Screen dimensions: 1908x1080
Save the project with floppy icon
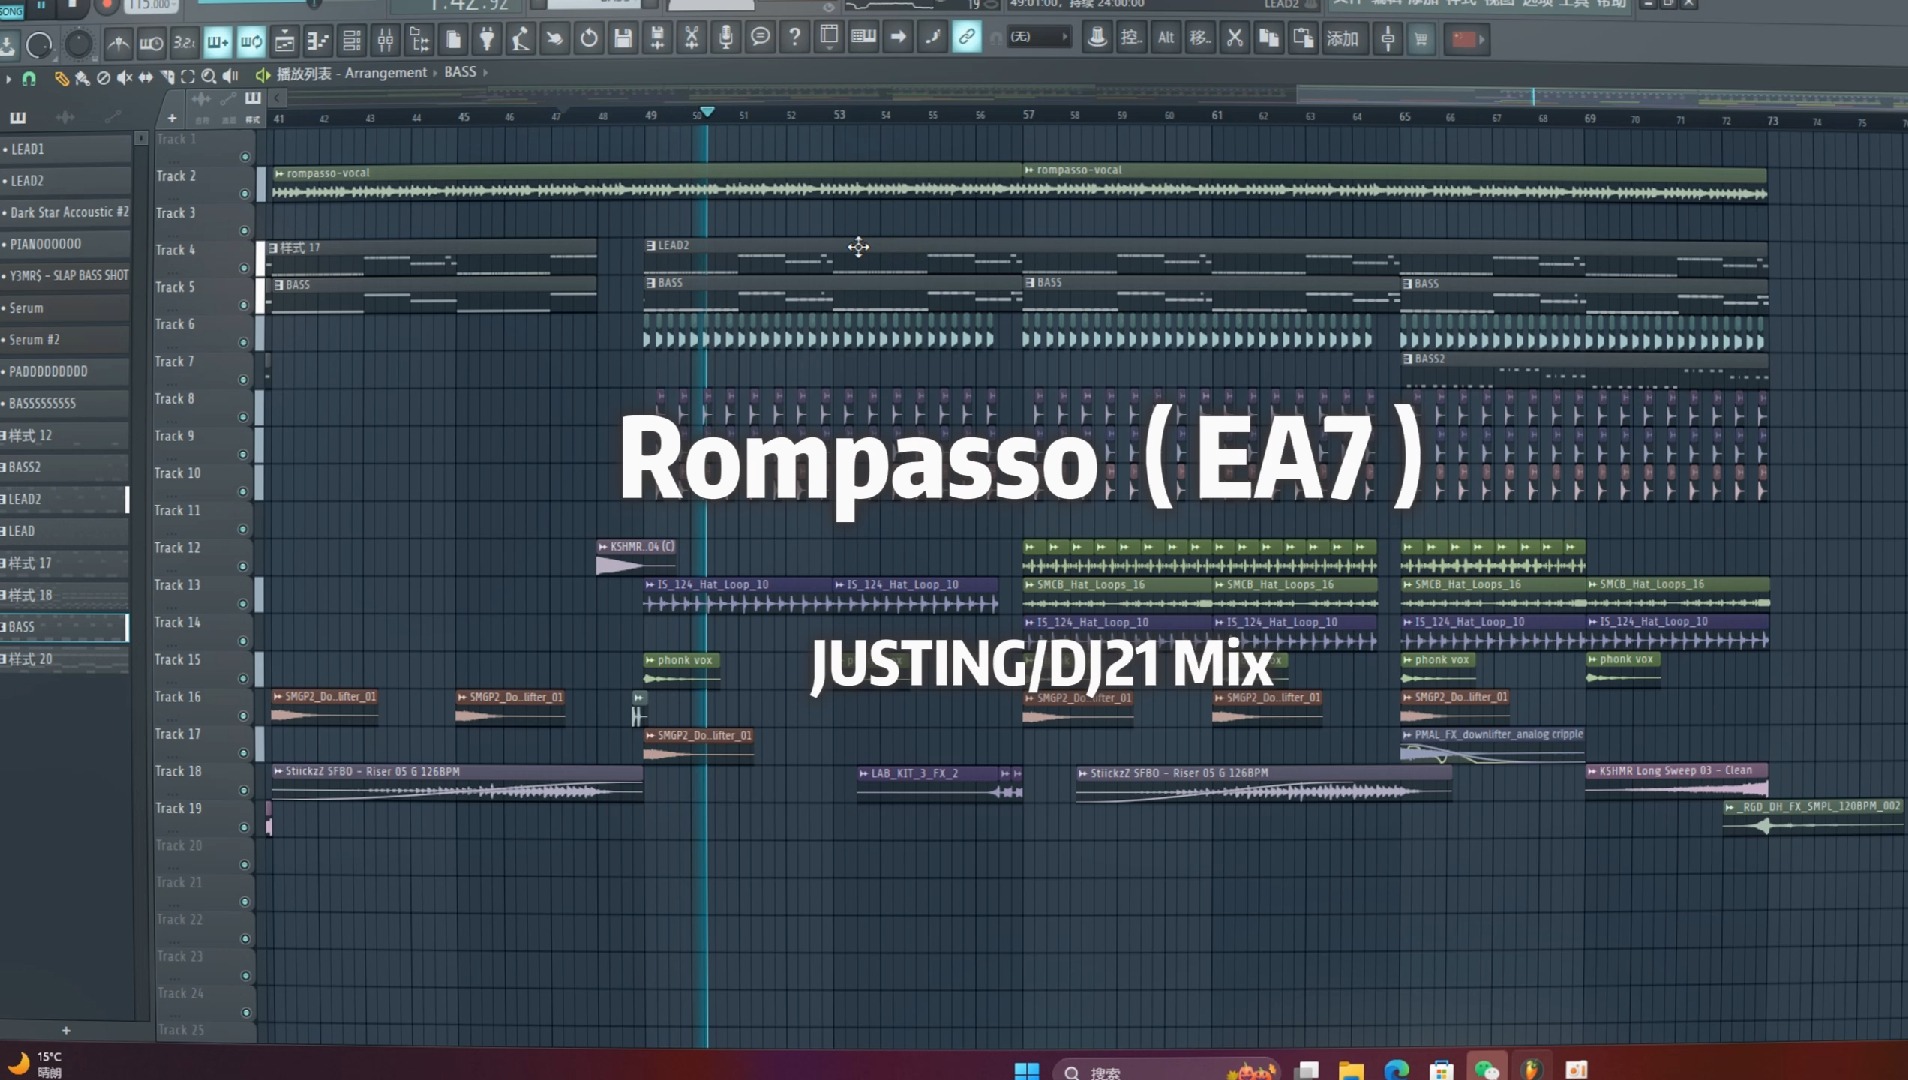(623, 39)
